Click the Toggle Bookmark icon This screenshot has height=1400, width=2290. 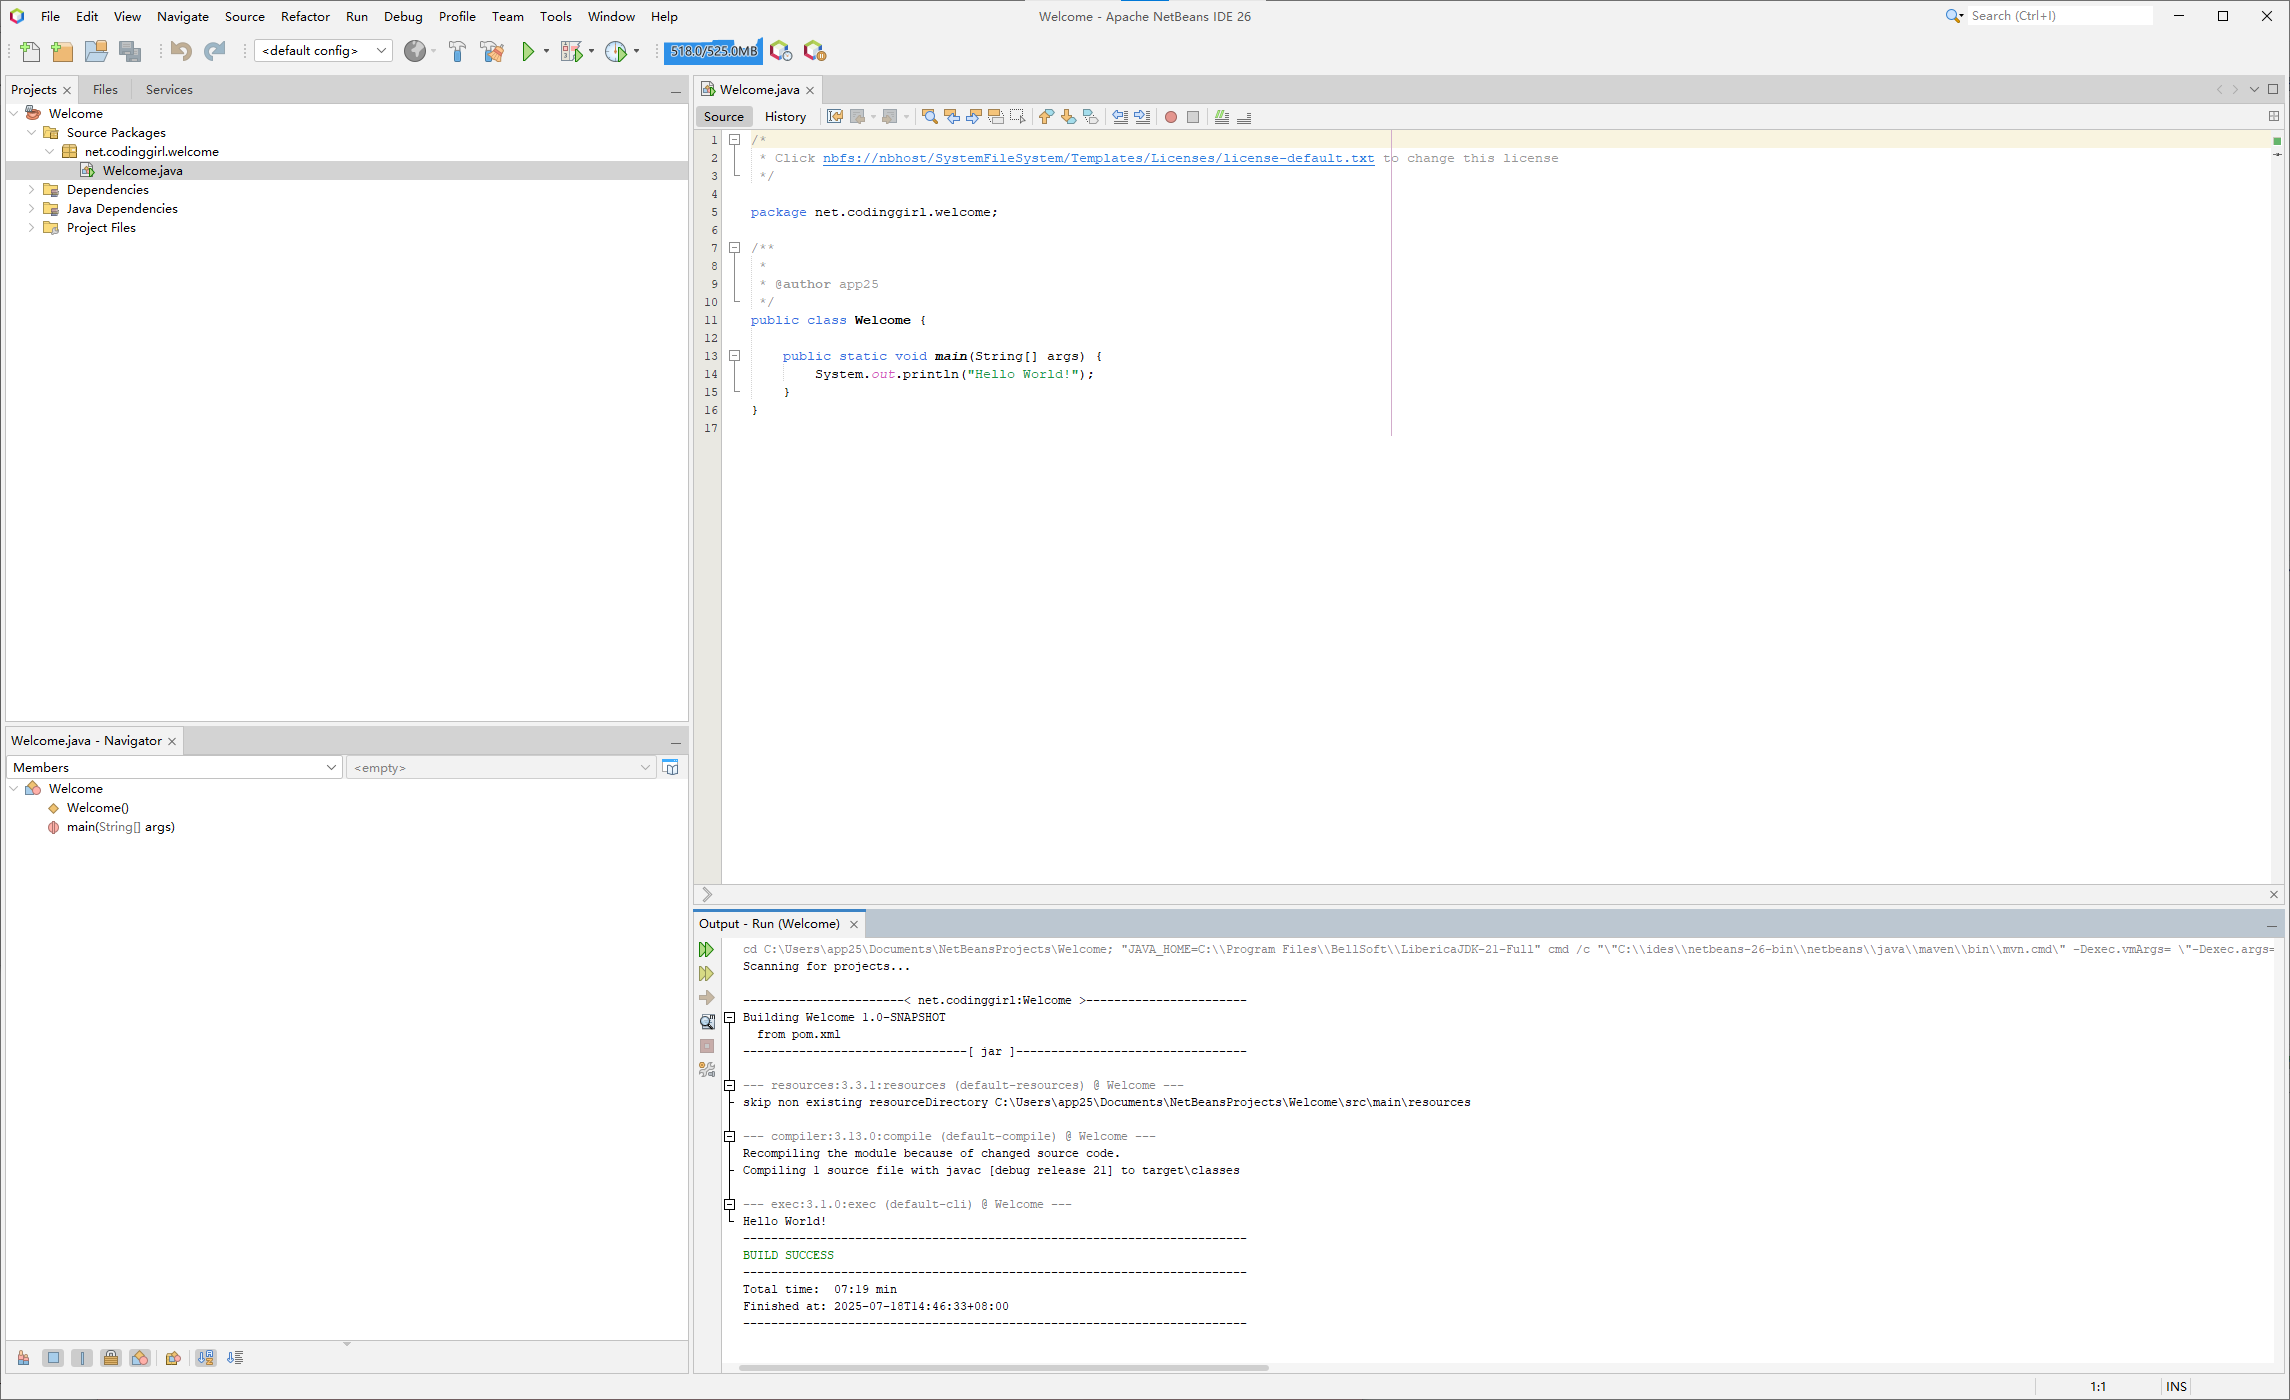click(x=1090, y=117)
